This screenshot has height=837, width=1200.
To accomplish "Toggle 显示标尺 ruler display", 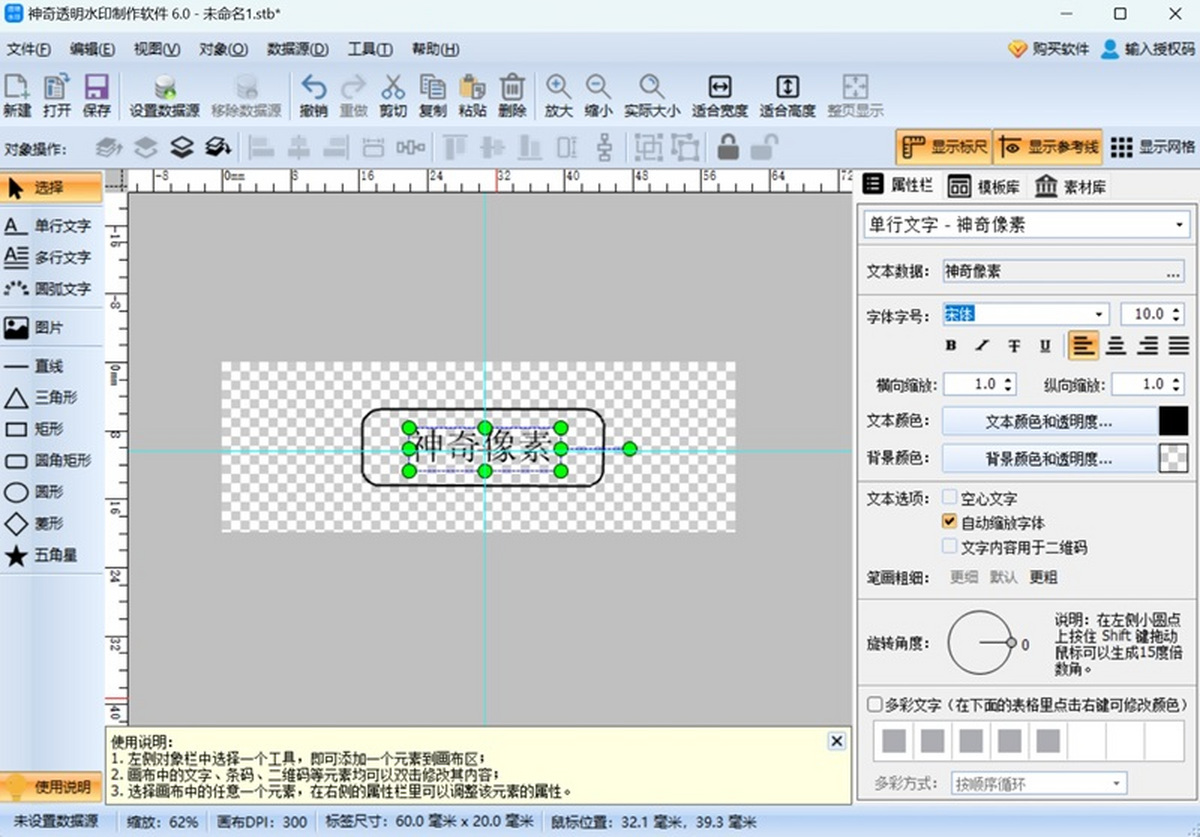I will point(943,147).
